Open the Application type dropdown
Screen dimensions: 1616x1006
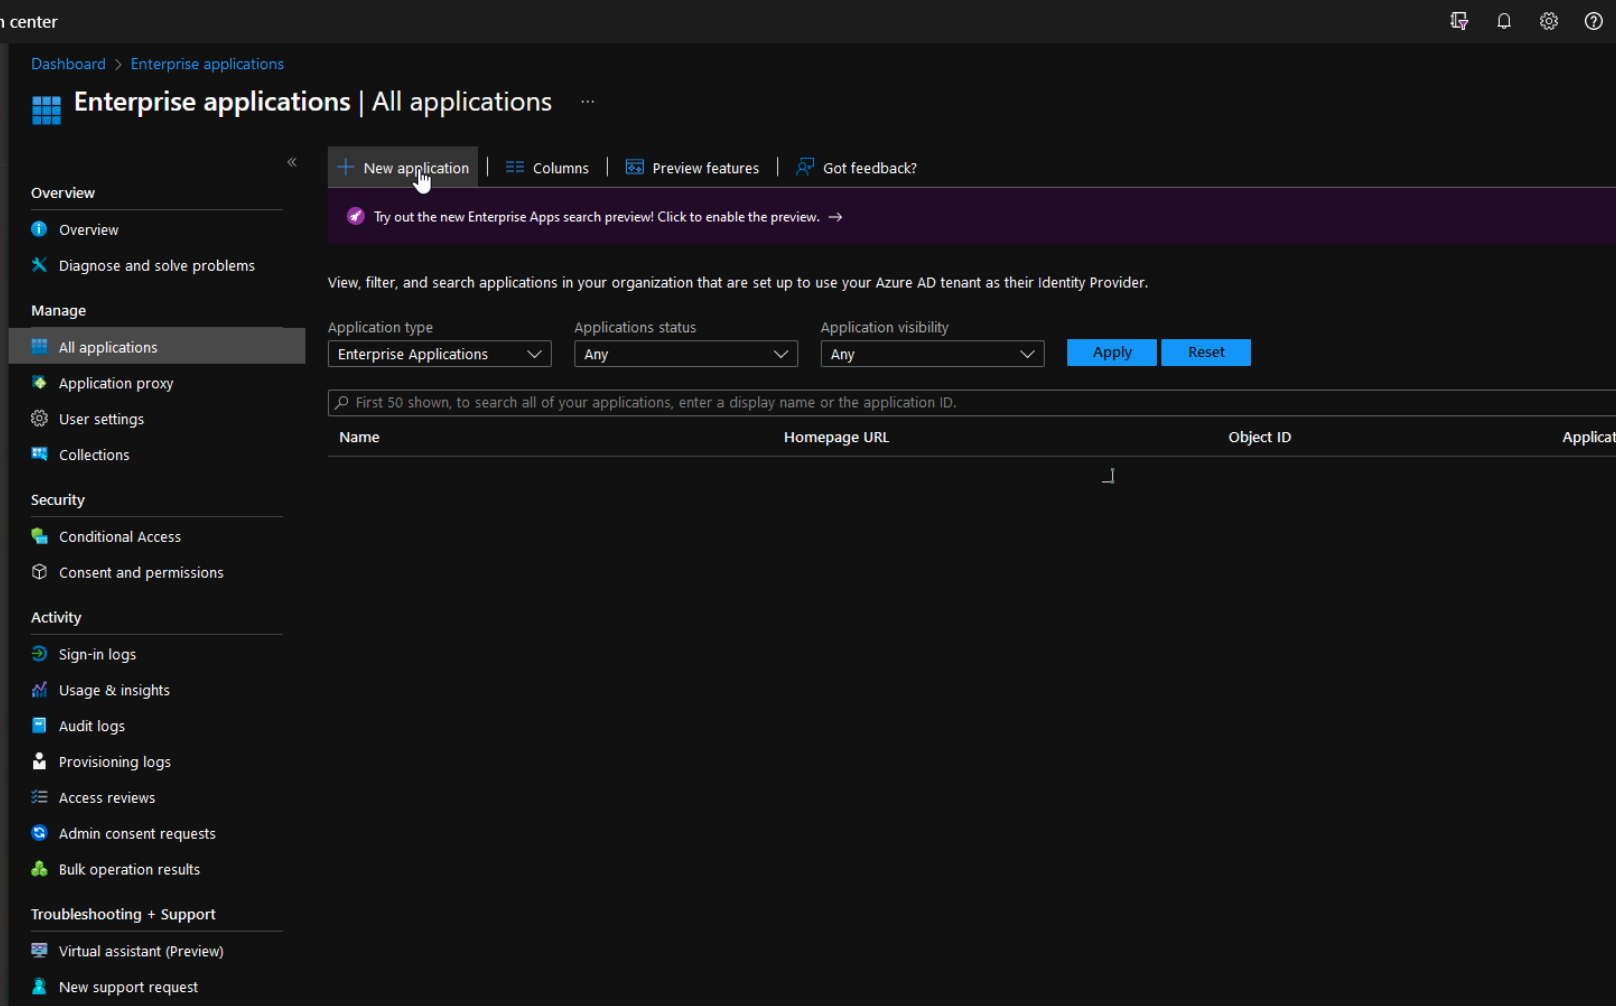click(440, 354)
